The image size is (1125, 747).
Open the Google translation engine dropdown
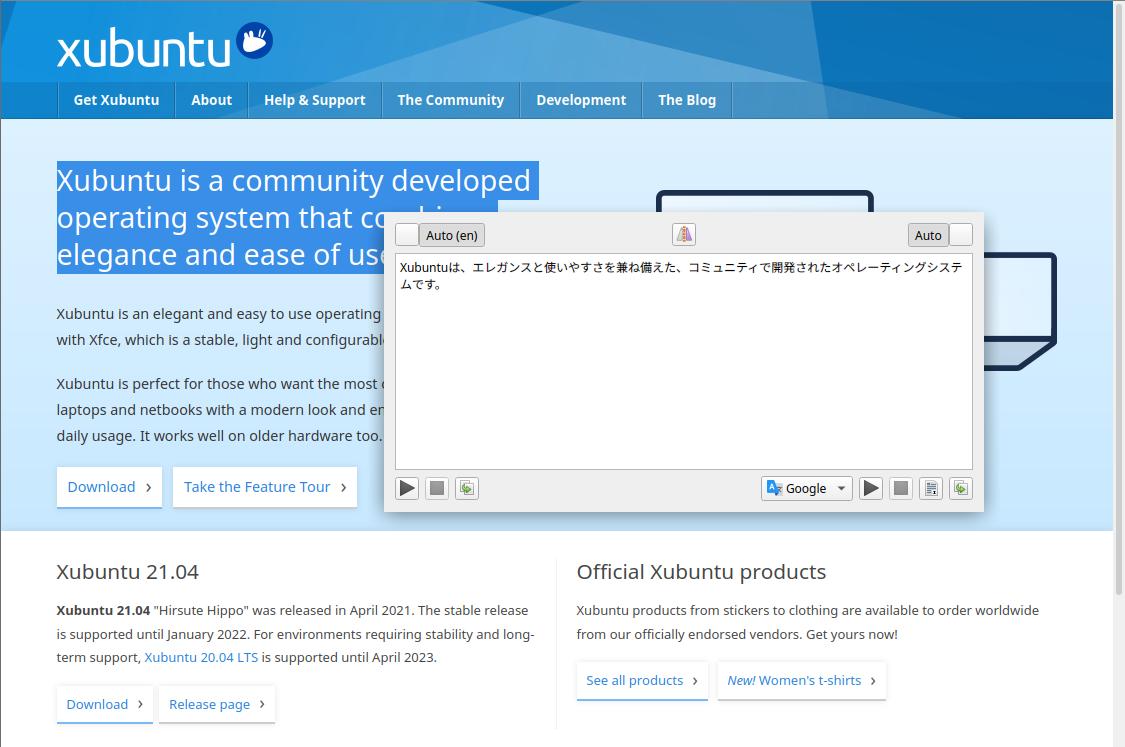pos(806,489)
